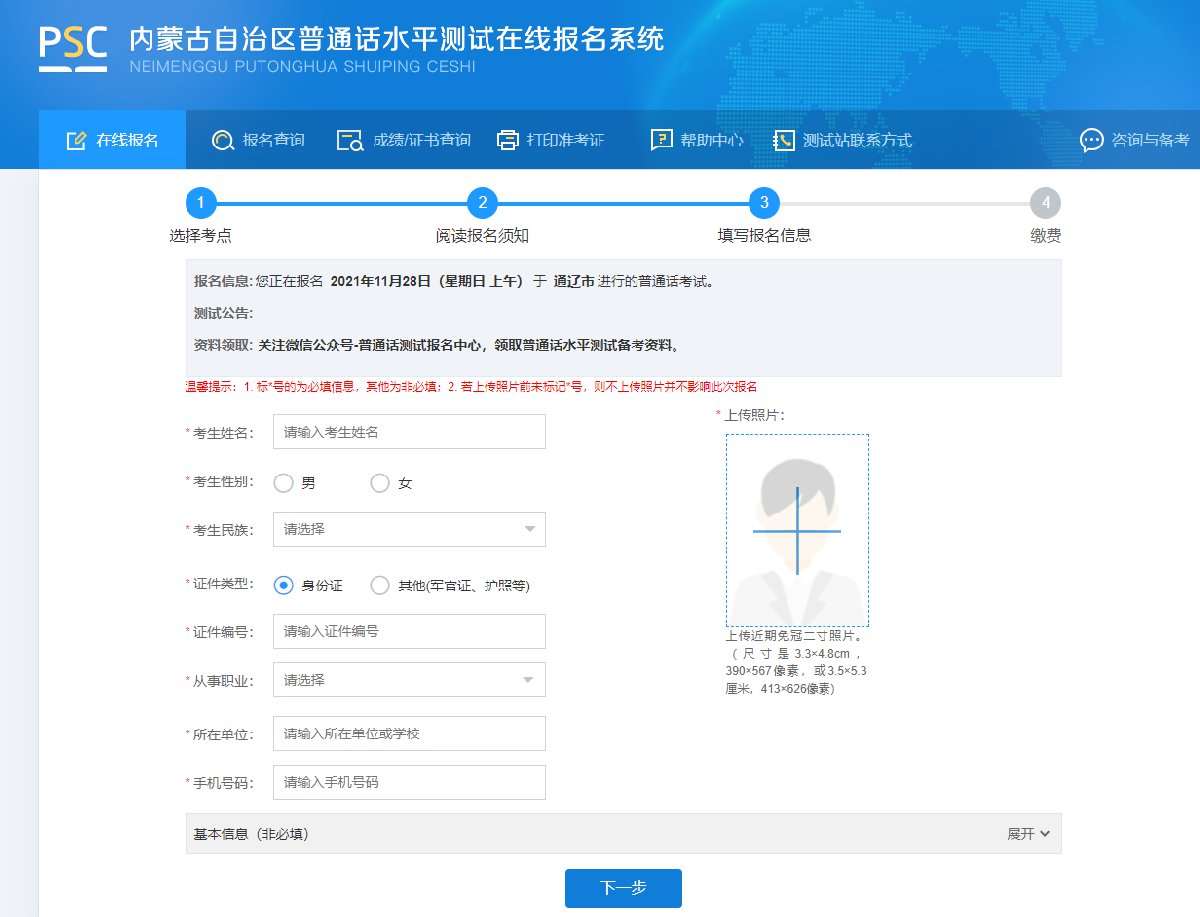Open the 从事职业 dropdown
1200x917 pixels.
coord(409,680)
